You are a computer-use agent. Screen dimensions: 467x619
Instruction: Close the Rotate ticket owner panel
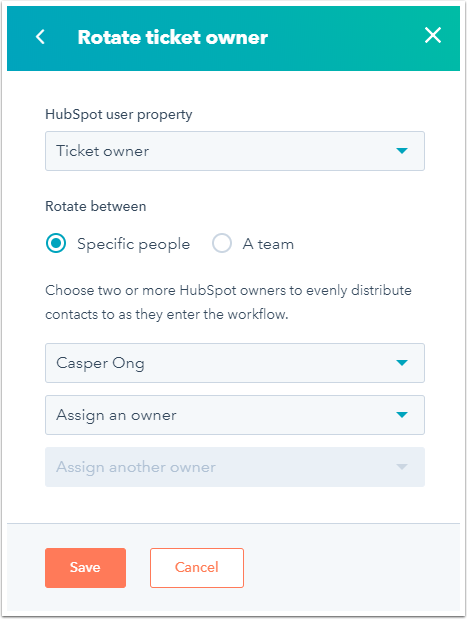click(433, 35)
